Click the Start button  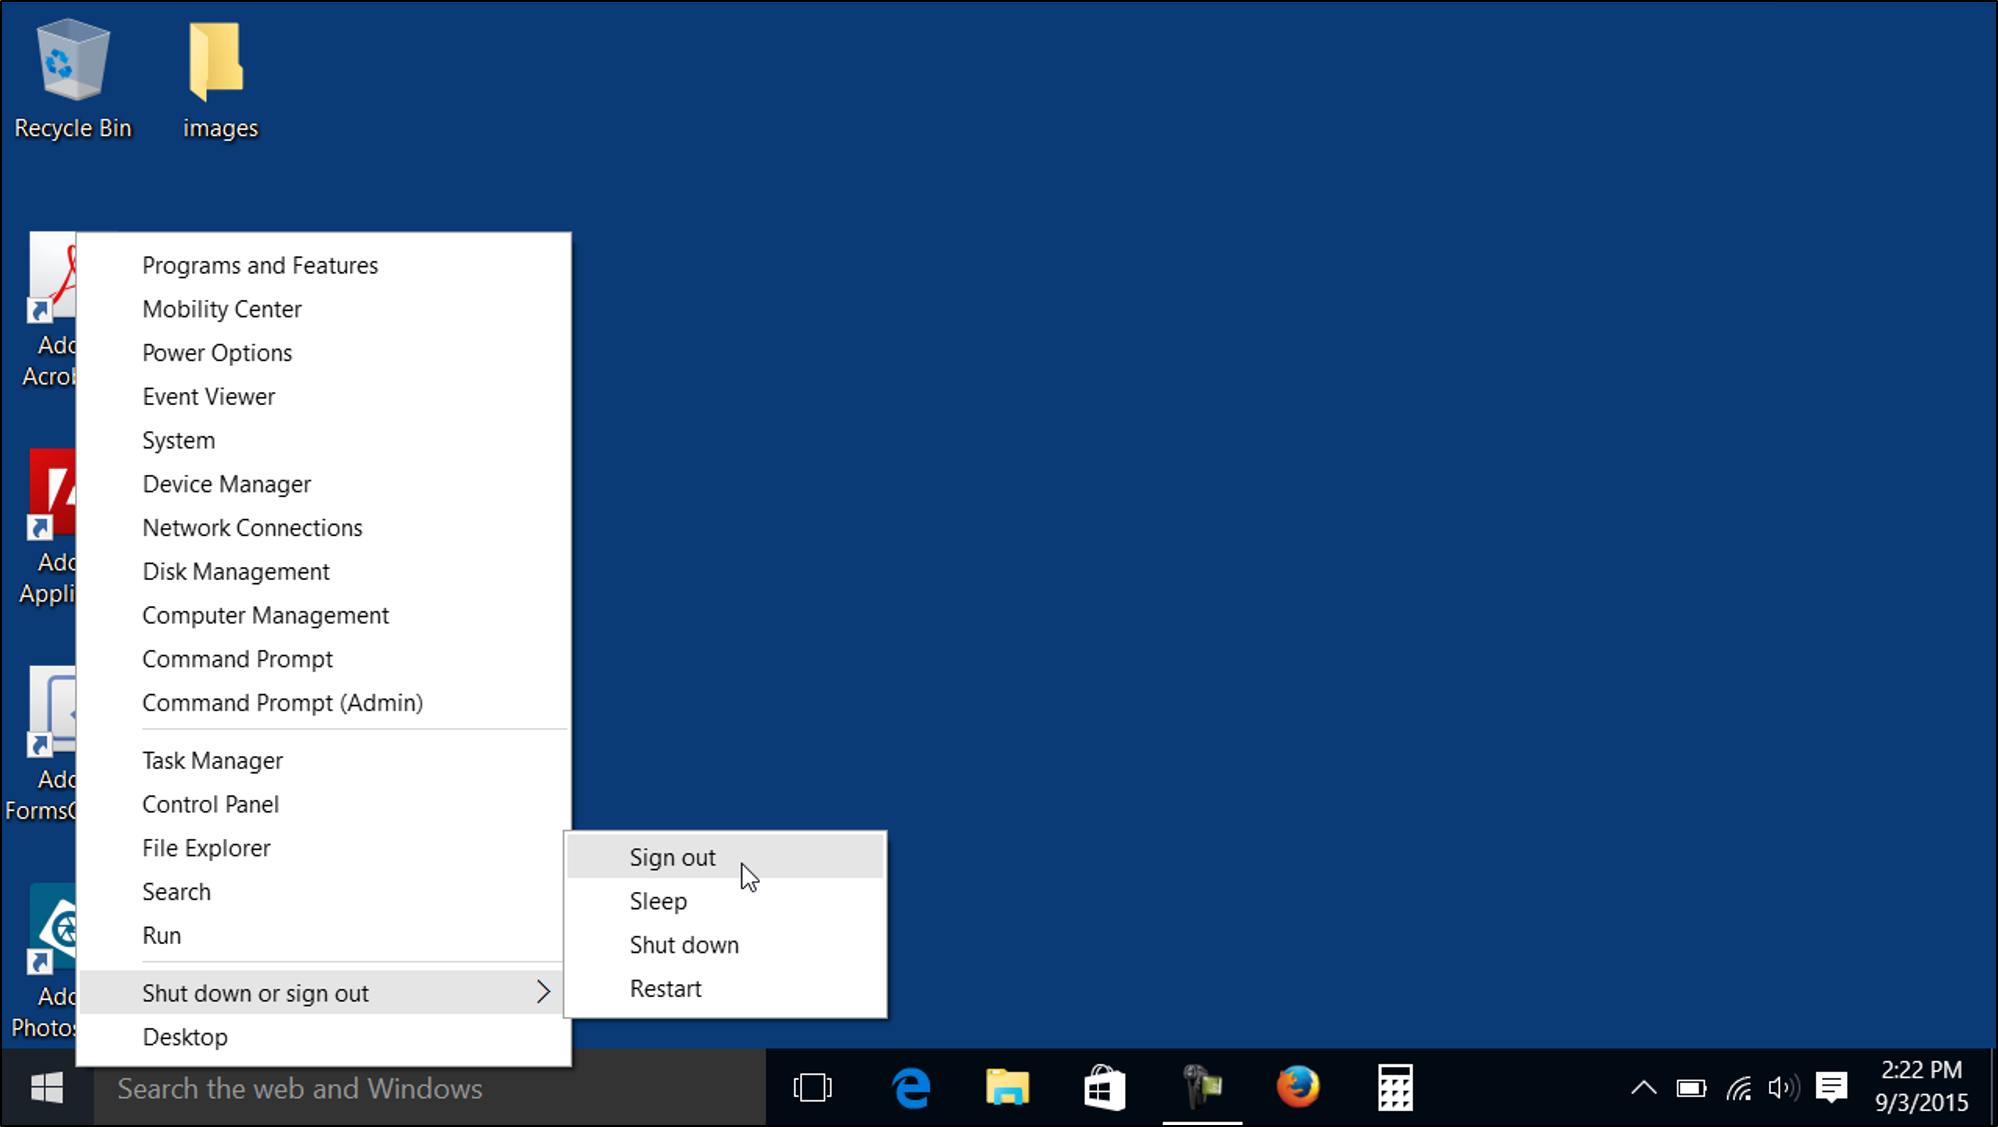(46, 1088)
